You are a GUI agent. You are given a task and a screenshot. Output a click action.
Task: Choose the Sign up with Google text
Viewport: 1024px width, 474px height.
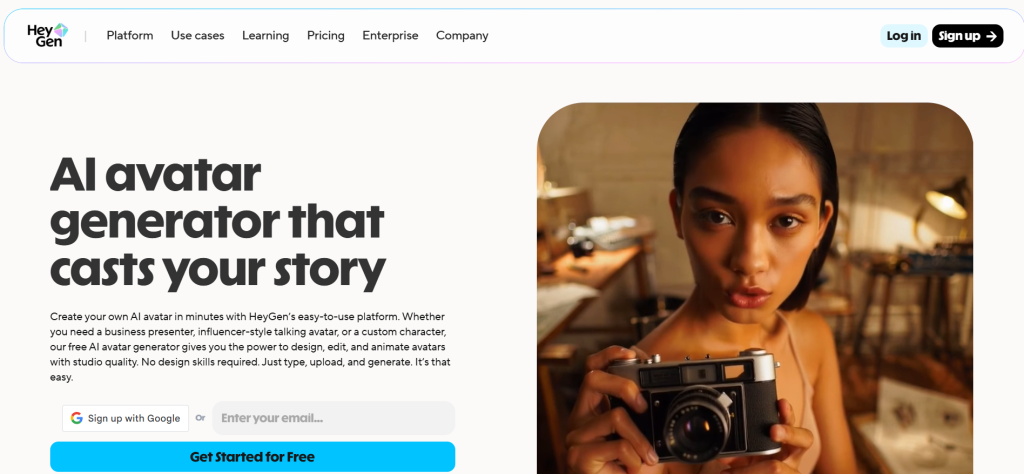pos(134,418)
